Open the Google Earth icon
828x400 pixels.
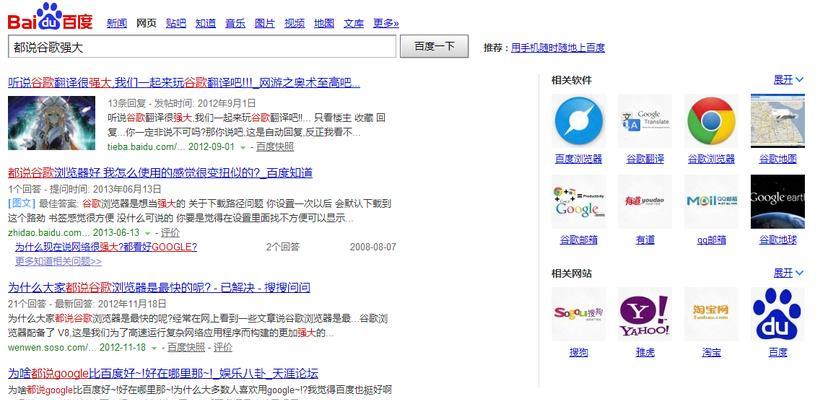point(777,202)
